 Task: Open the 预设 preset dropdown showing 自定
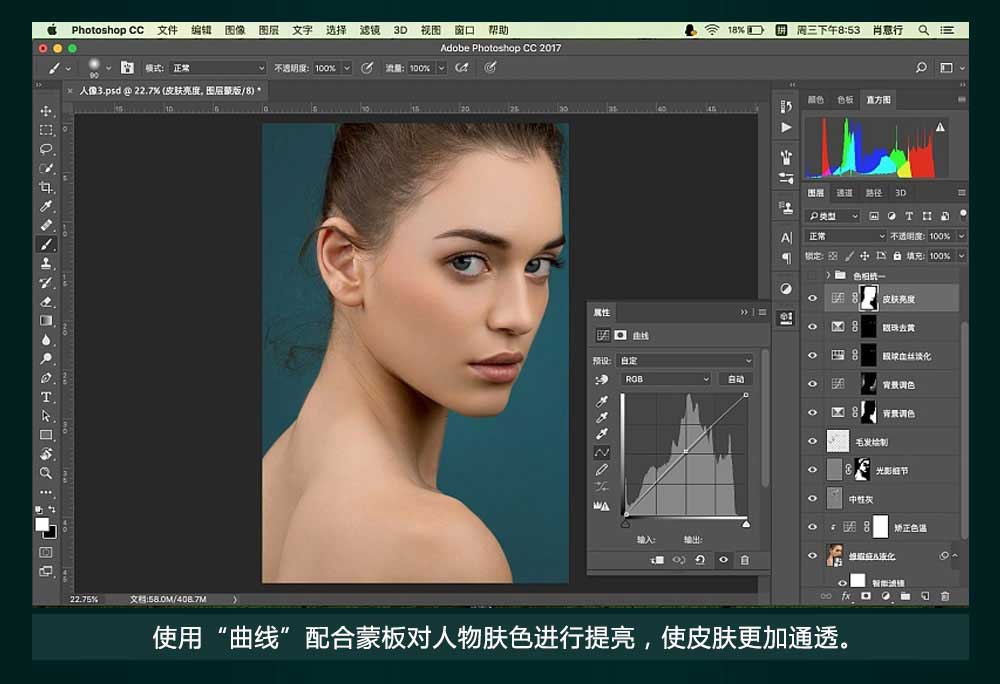(x=685, y=360)
